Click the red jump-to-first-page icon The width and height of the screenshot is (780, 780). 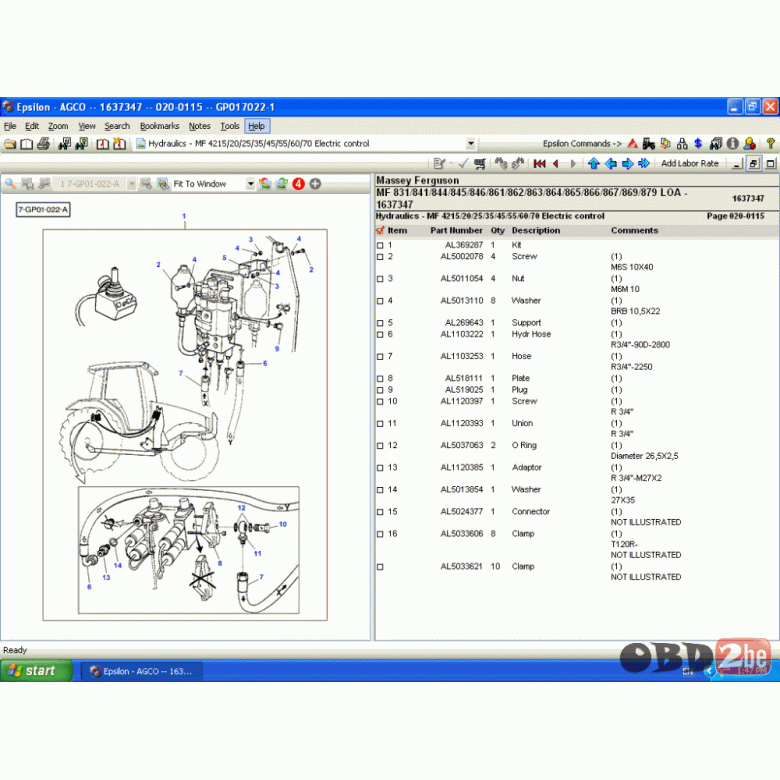click(539, 164)
